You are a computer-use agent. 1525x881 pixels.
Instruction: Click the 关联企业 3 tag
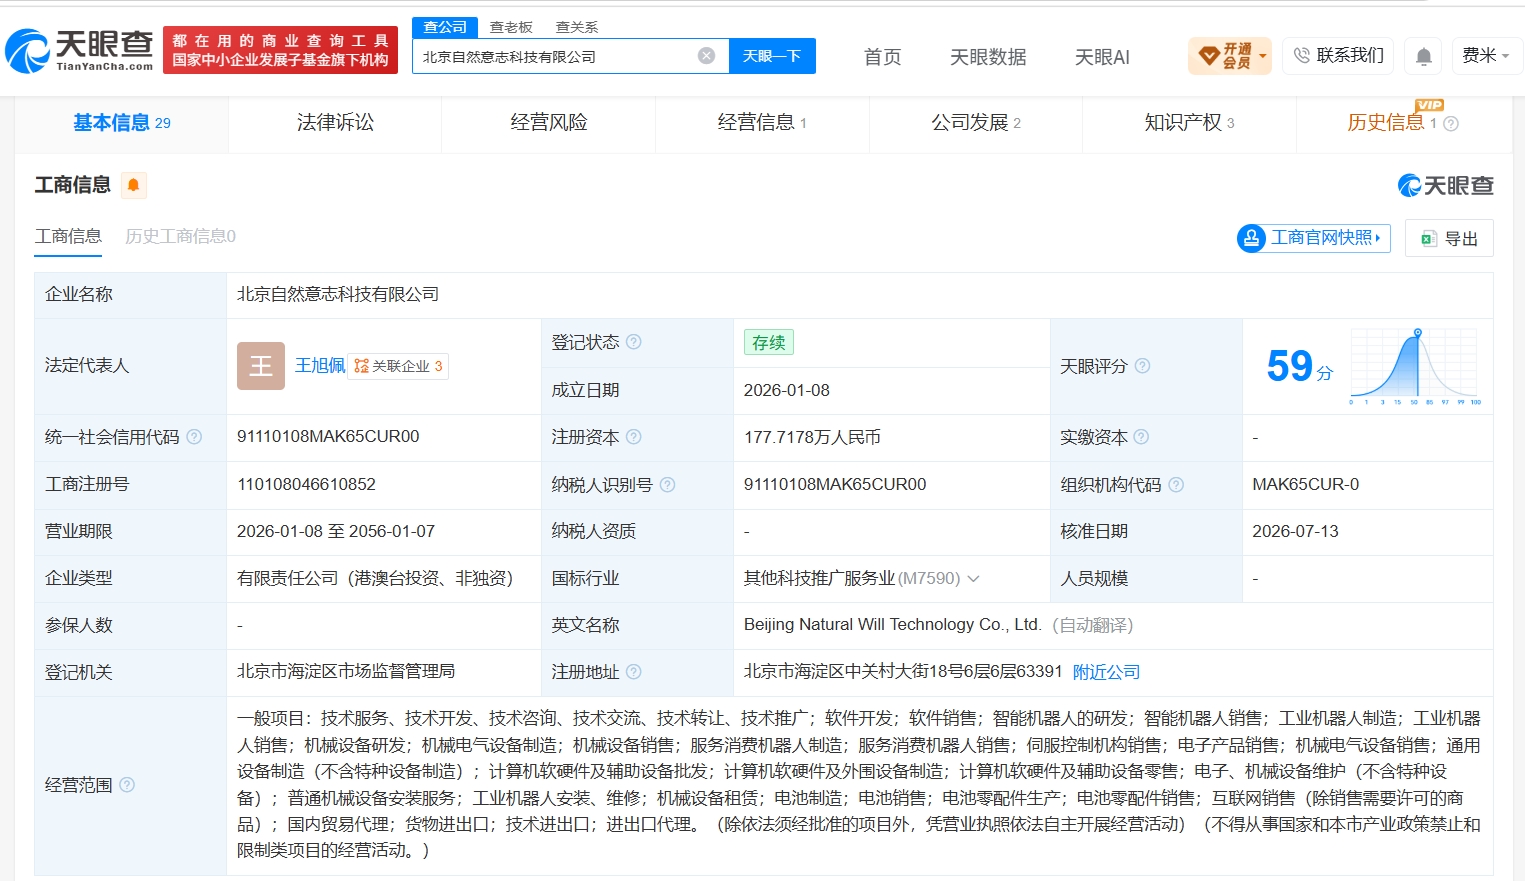[x=398, y=367]
